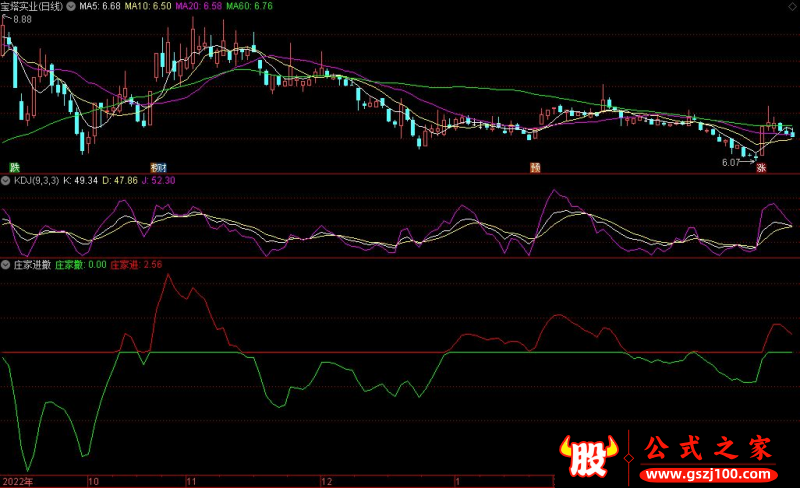Click the 2022年 timeline label
800x488 pixels.
[x=17, y=481]
